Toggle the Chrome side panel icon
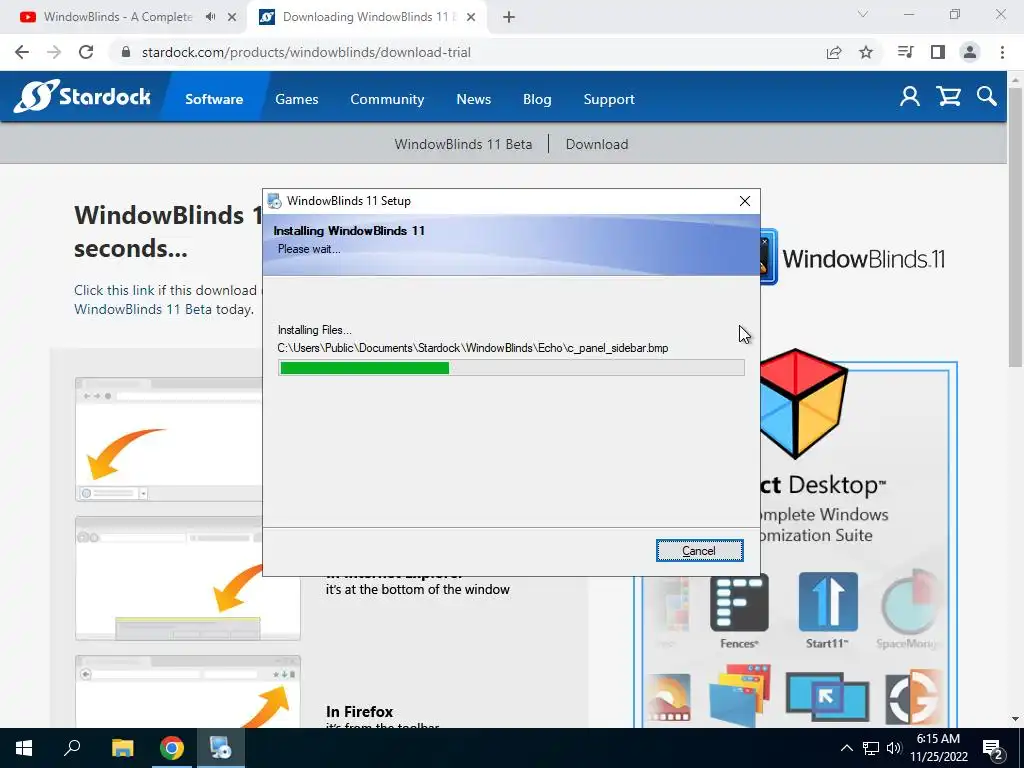This screenshot has height=768, width=1024. coord(938,52)
